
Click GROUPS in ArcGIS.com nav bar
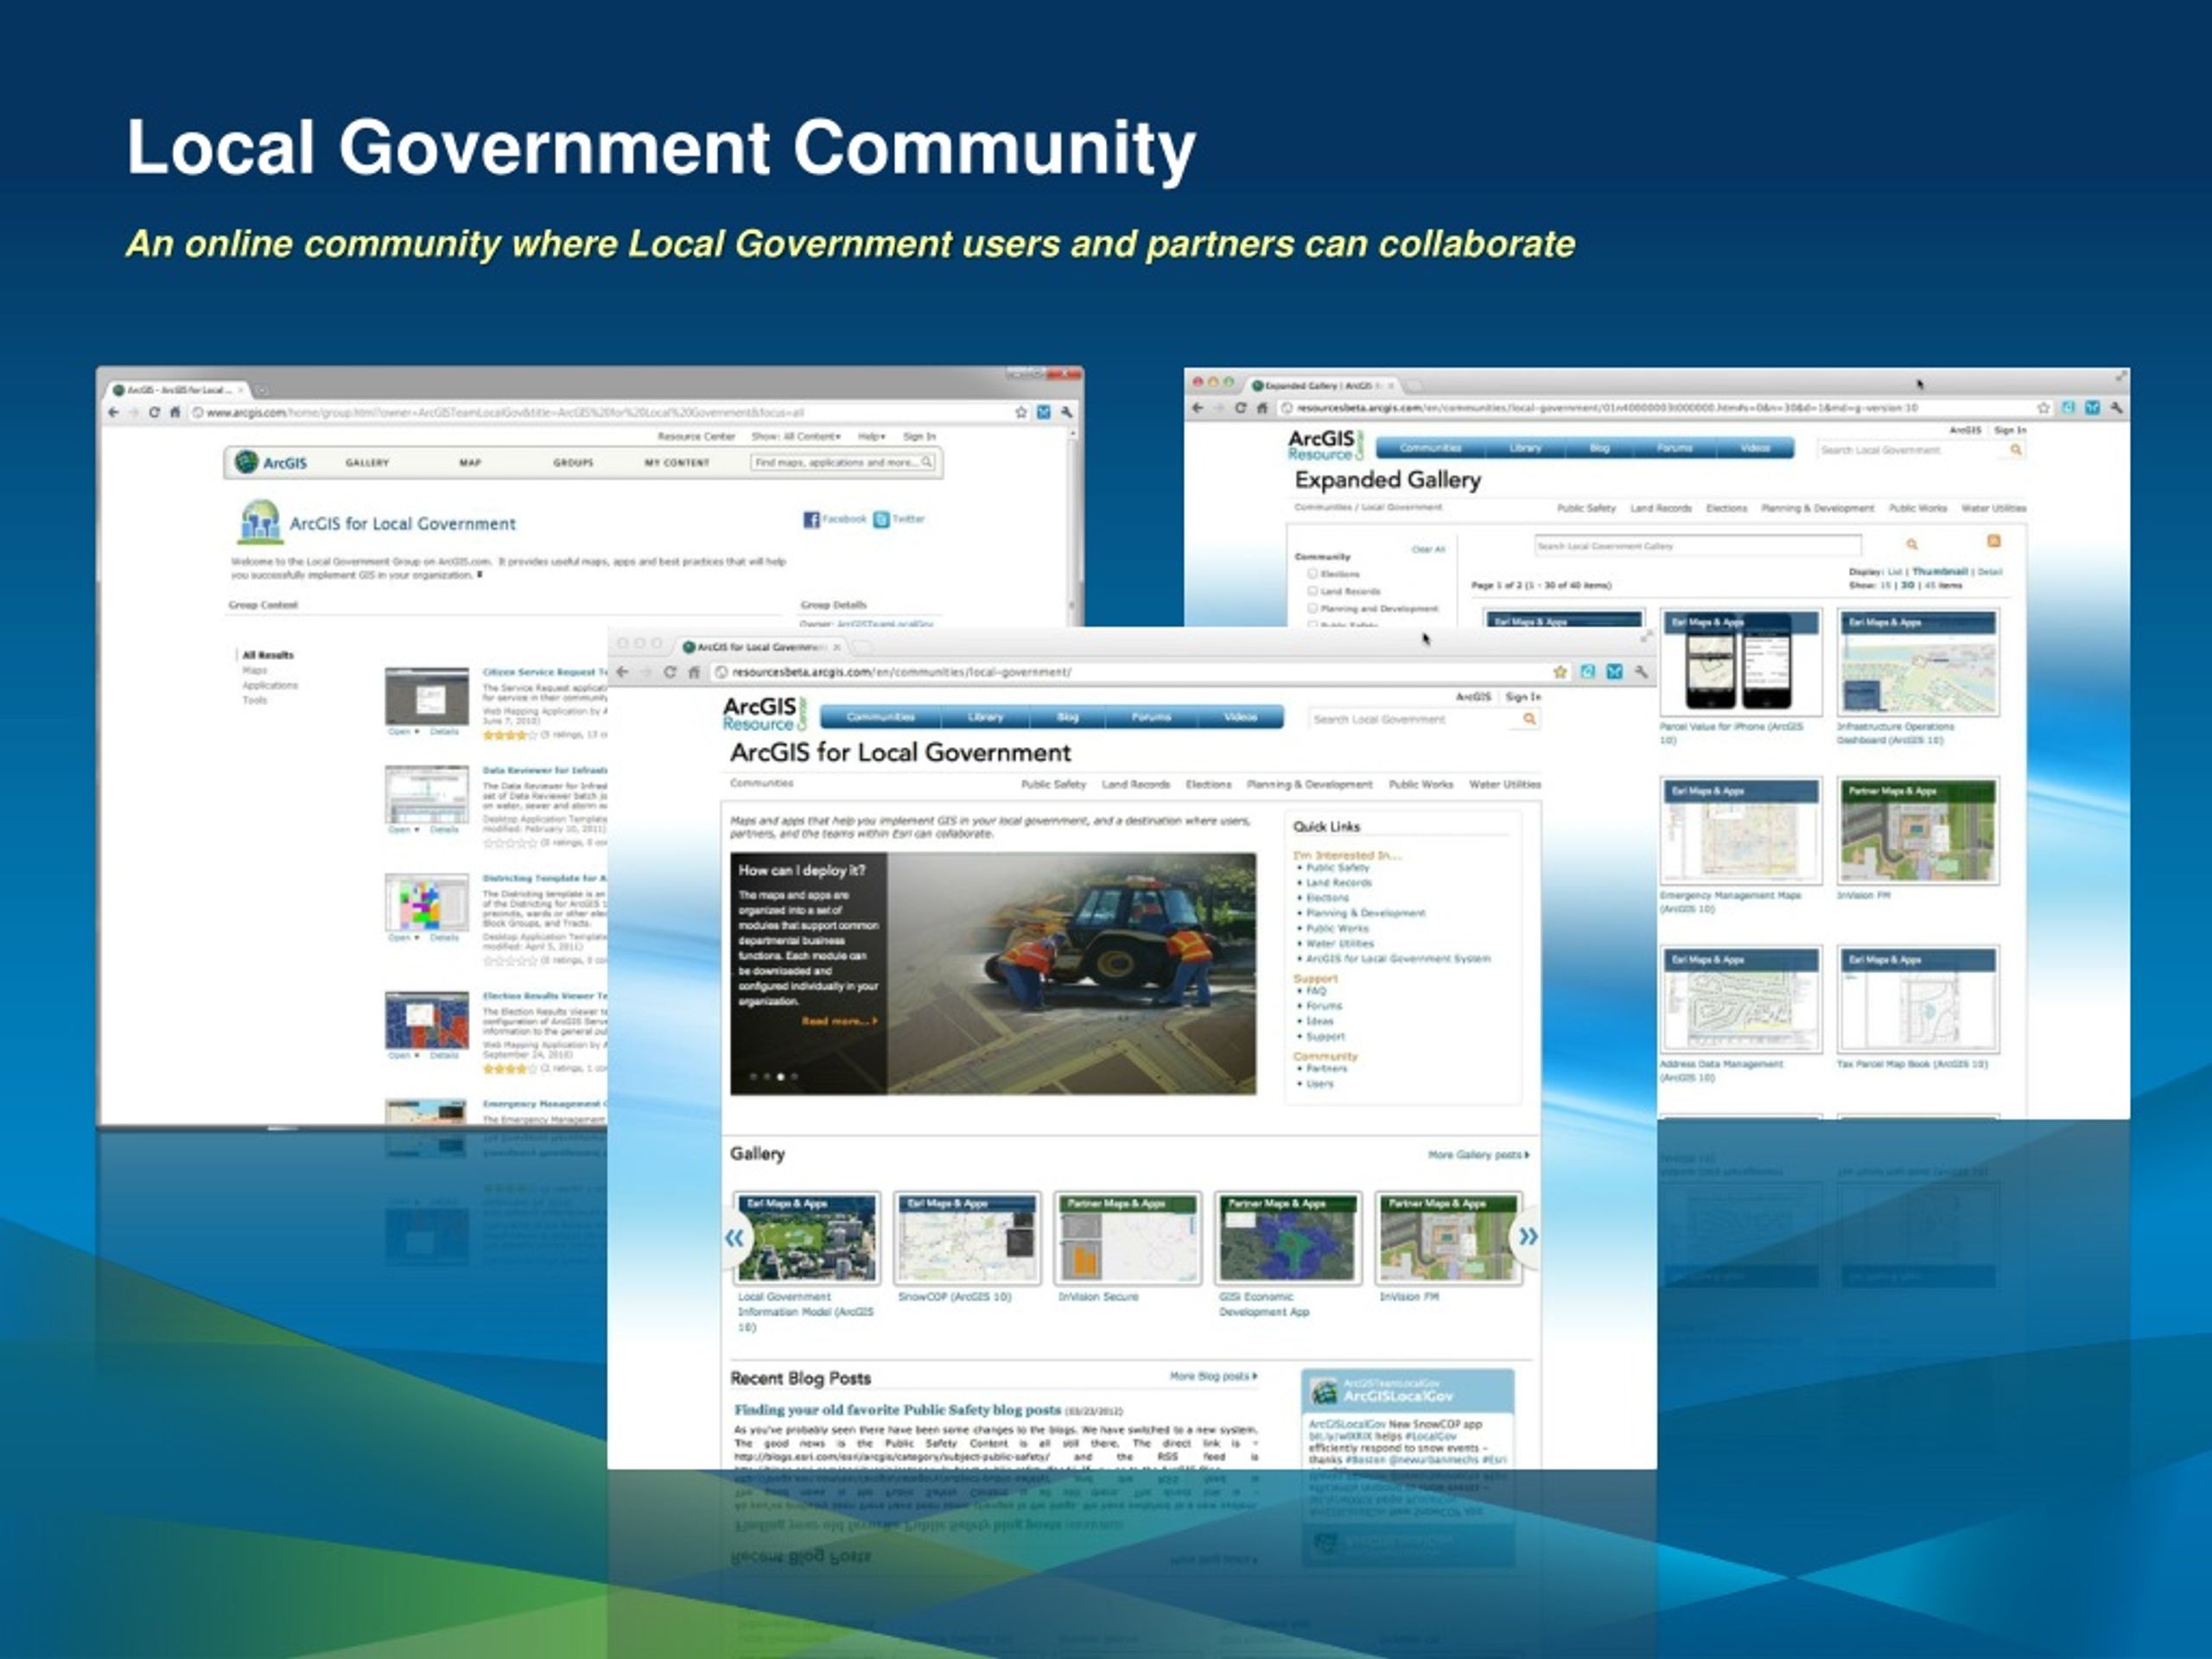click(573, 463)
